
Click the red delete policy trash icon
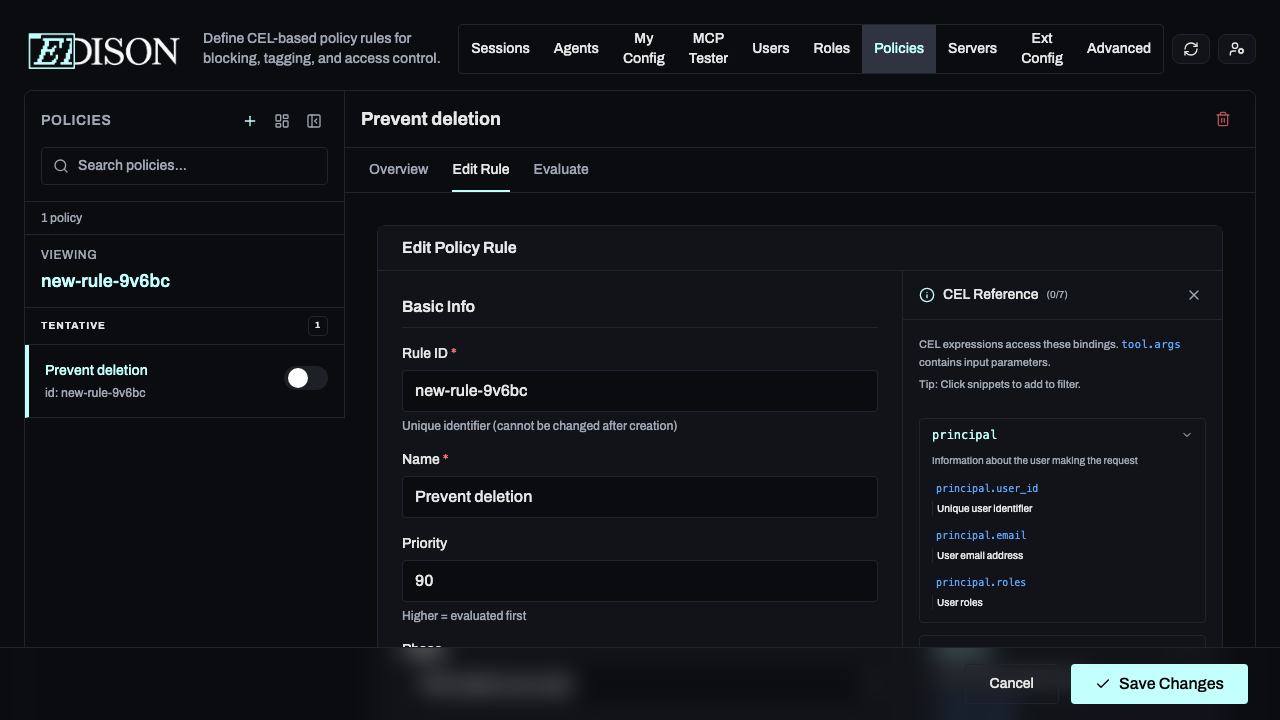1222,119
